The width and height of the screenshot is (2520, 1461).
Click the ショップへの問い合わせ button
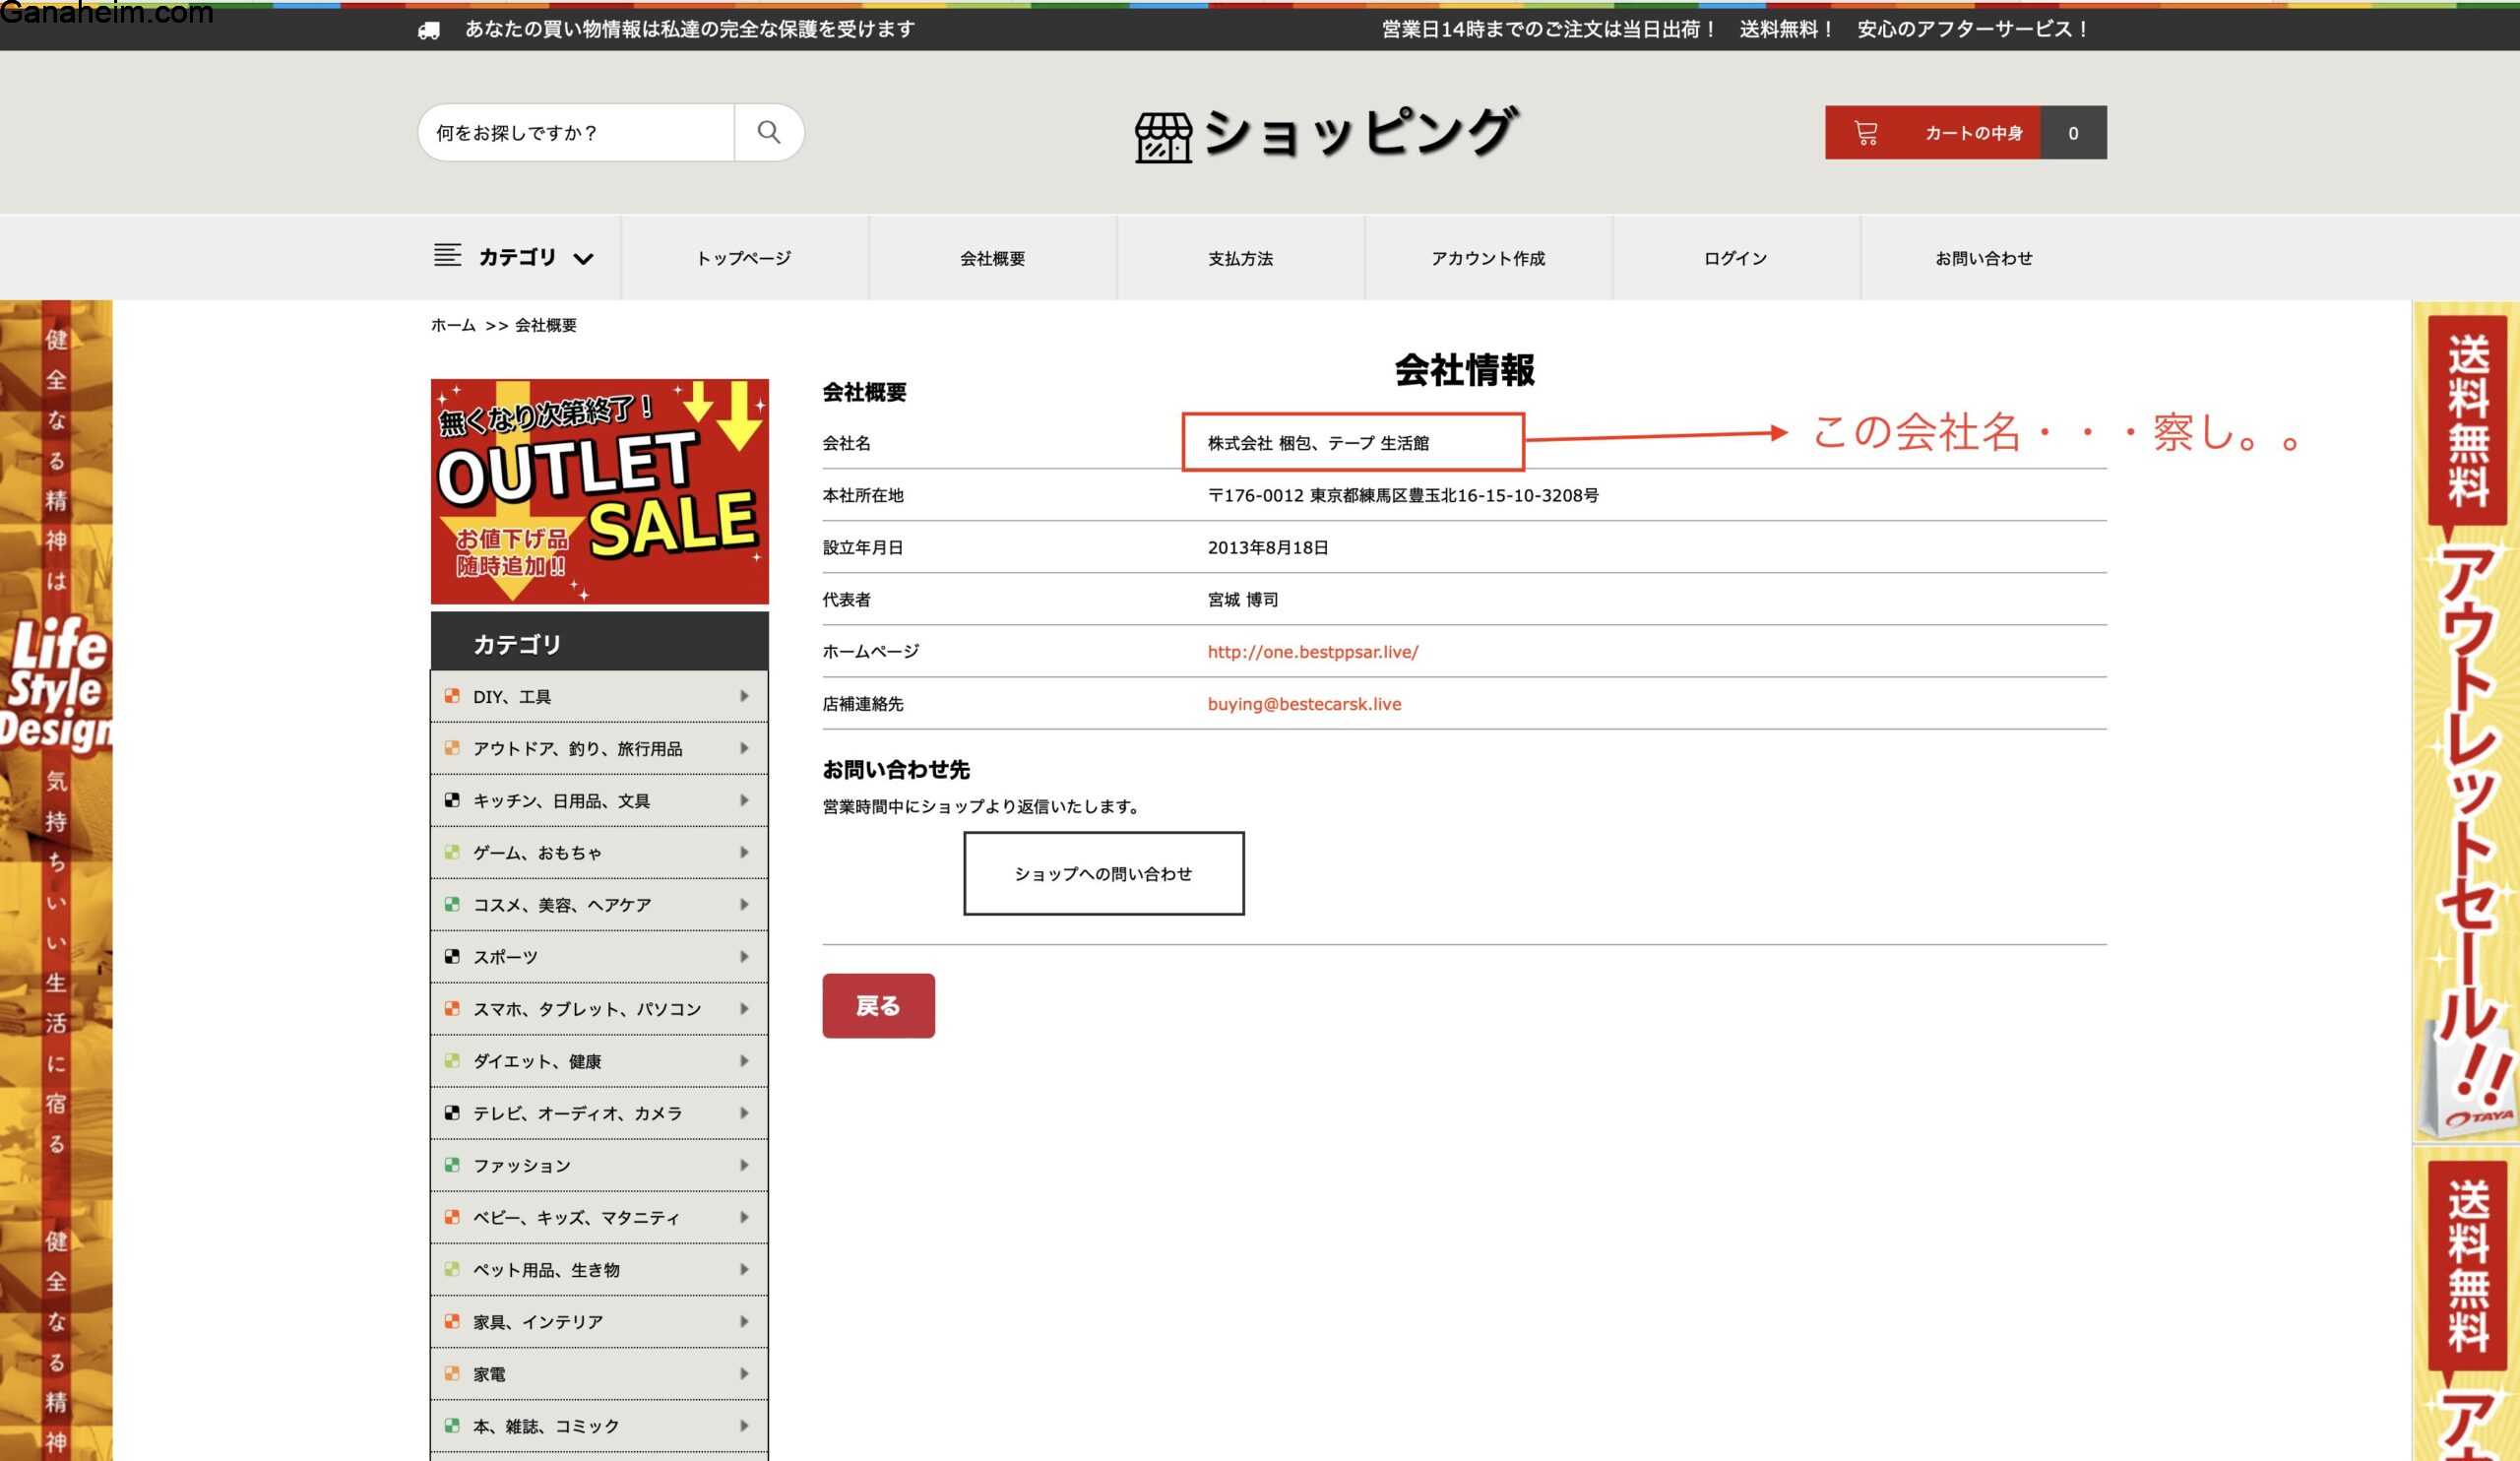(1103, 873)
